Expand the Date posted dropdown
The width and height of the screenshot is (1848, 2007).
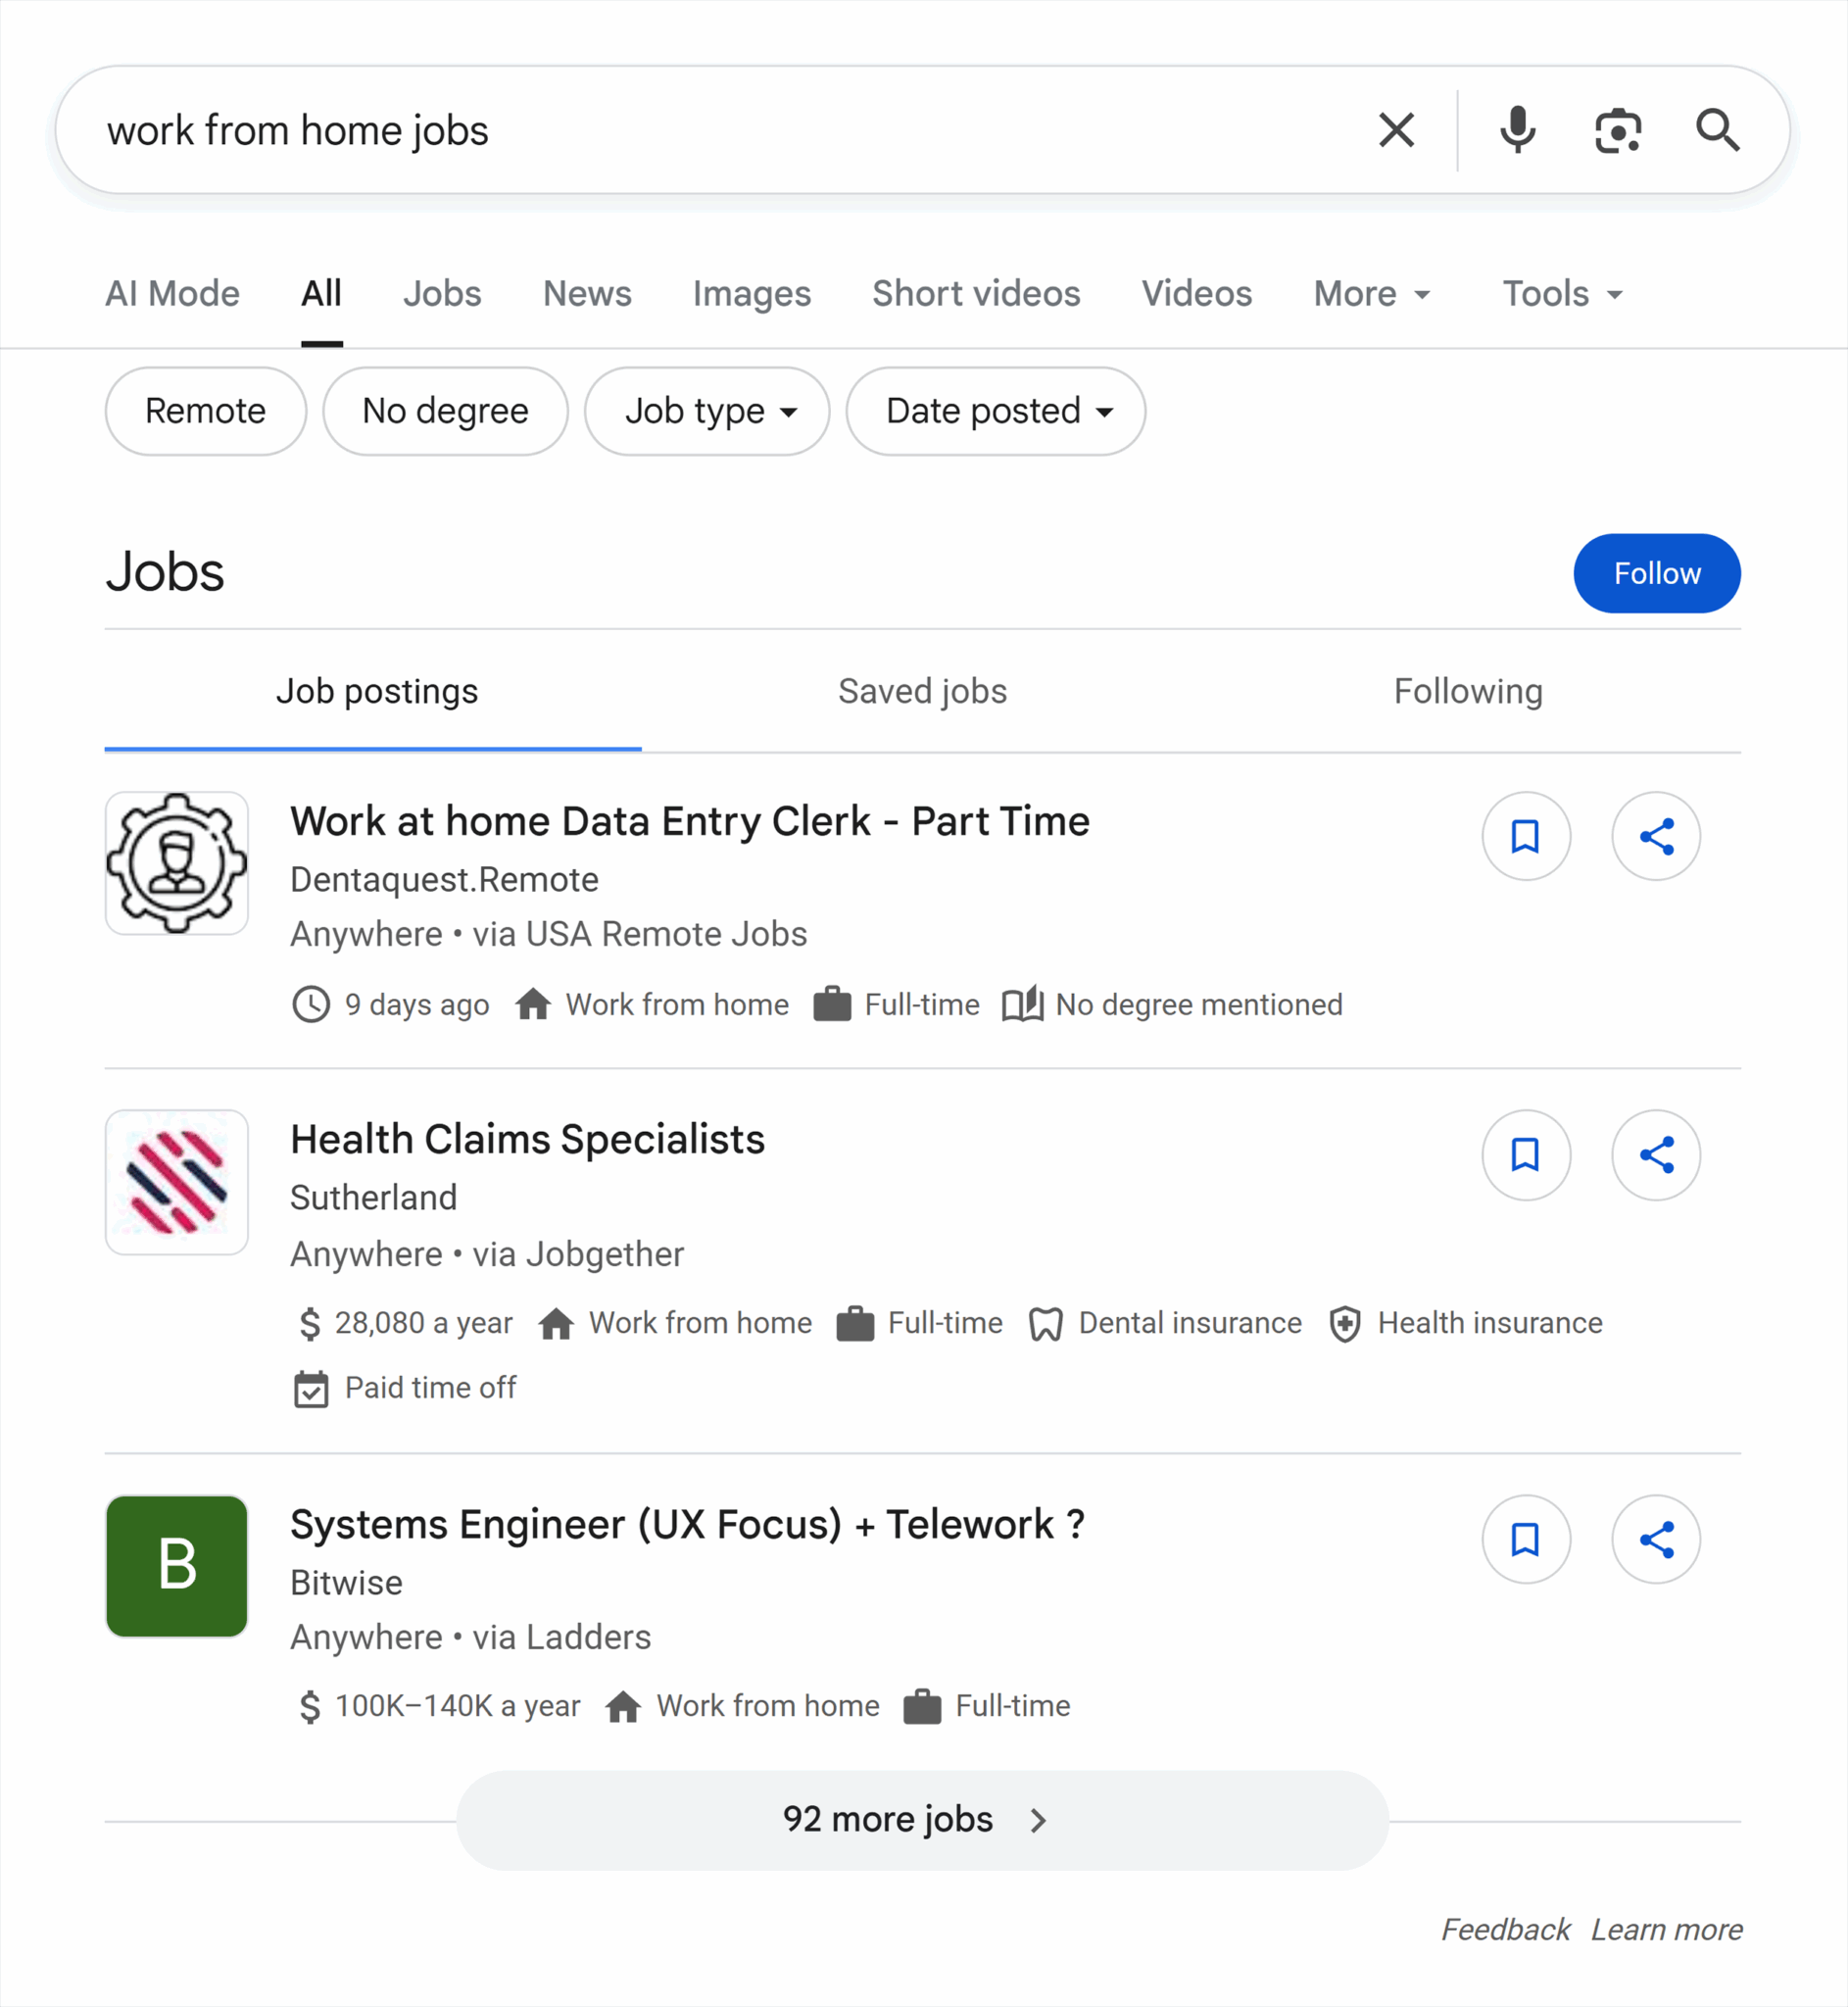tap(995, 411)
